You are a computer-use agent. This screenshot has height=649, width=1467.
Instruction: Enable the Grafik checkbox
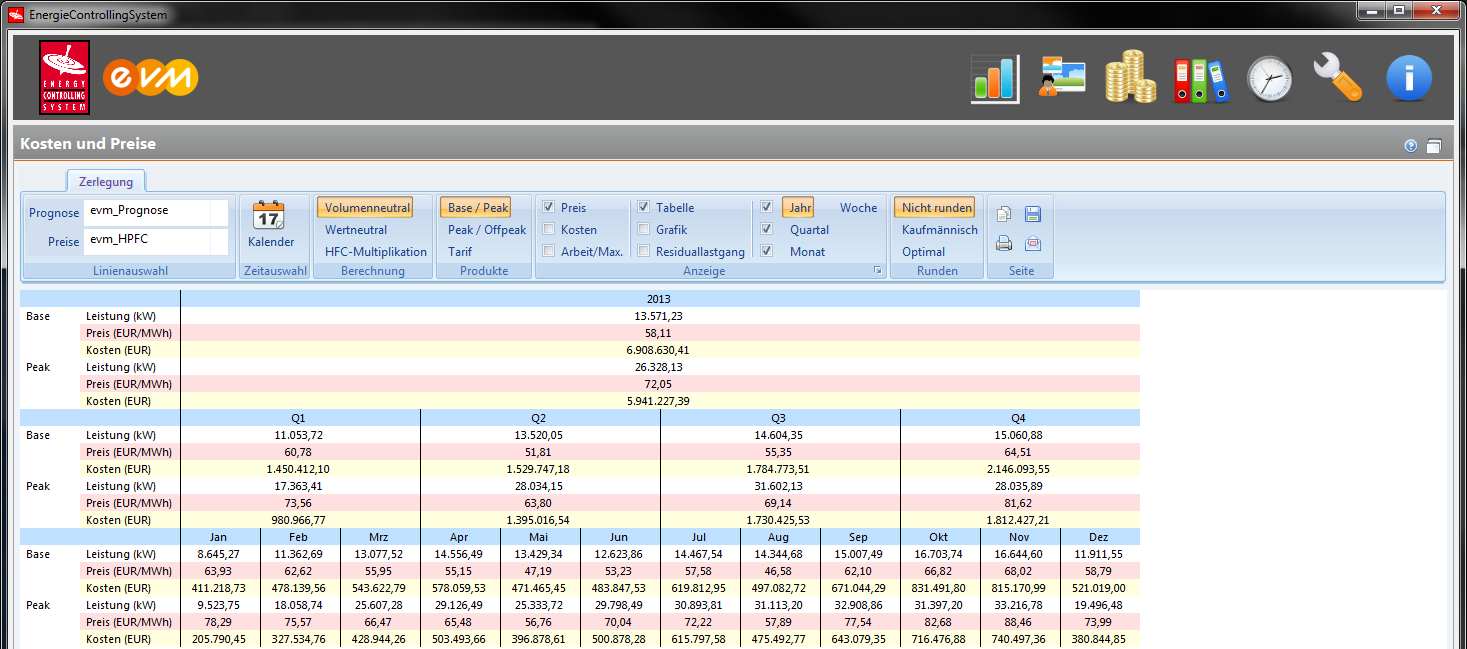(x=644, y=230)
